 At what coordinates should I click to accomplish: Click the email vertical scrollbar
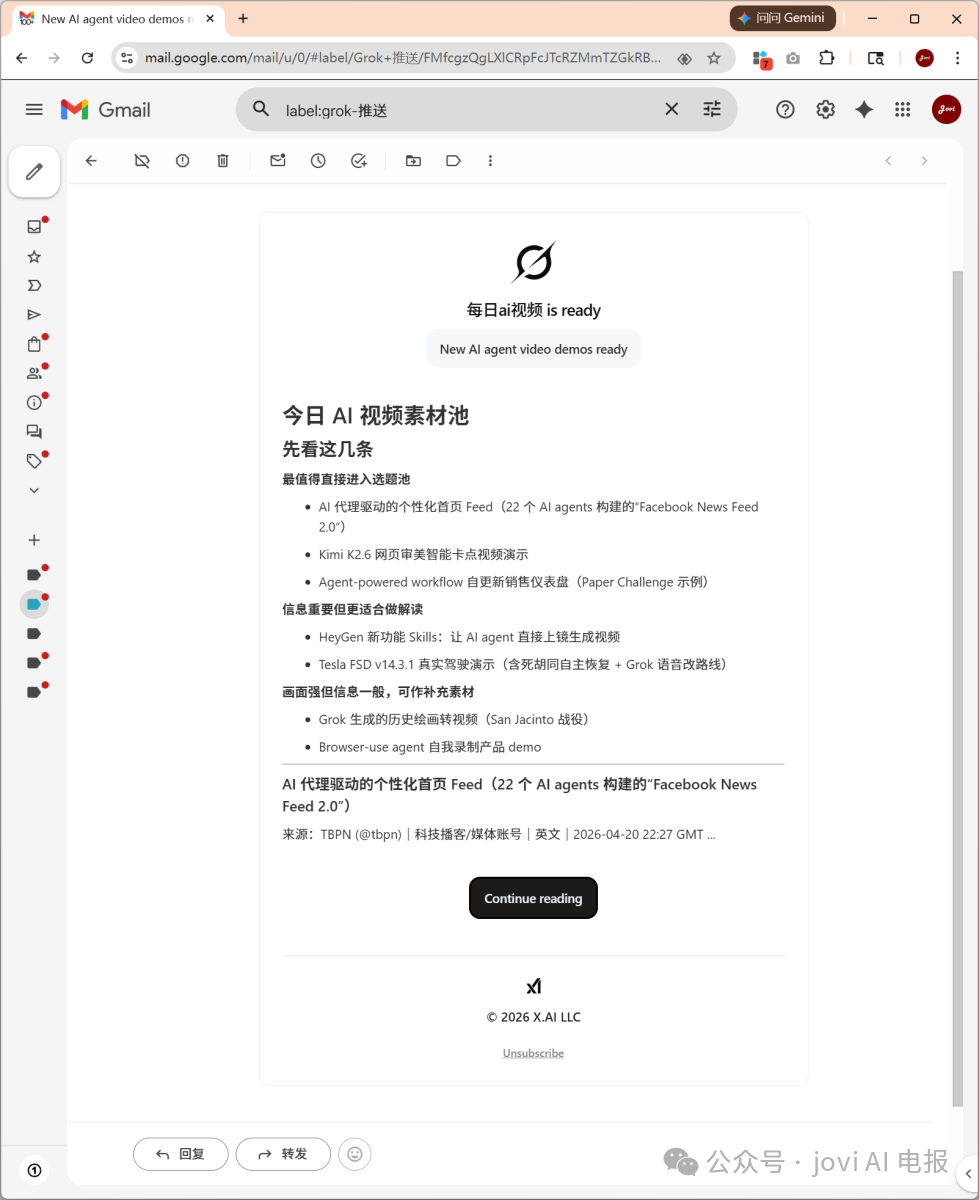pyautogui.click(x=957, y=688)
